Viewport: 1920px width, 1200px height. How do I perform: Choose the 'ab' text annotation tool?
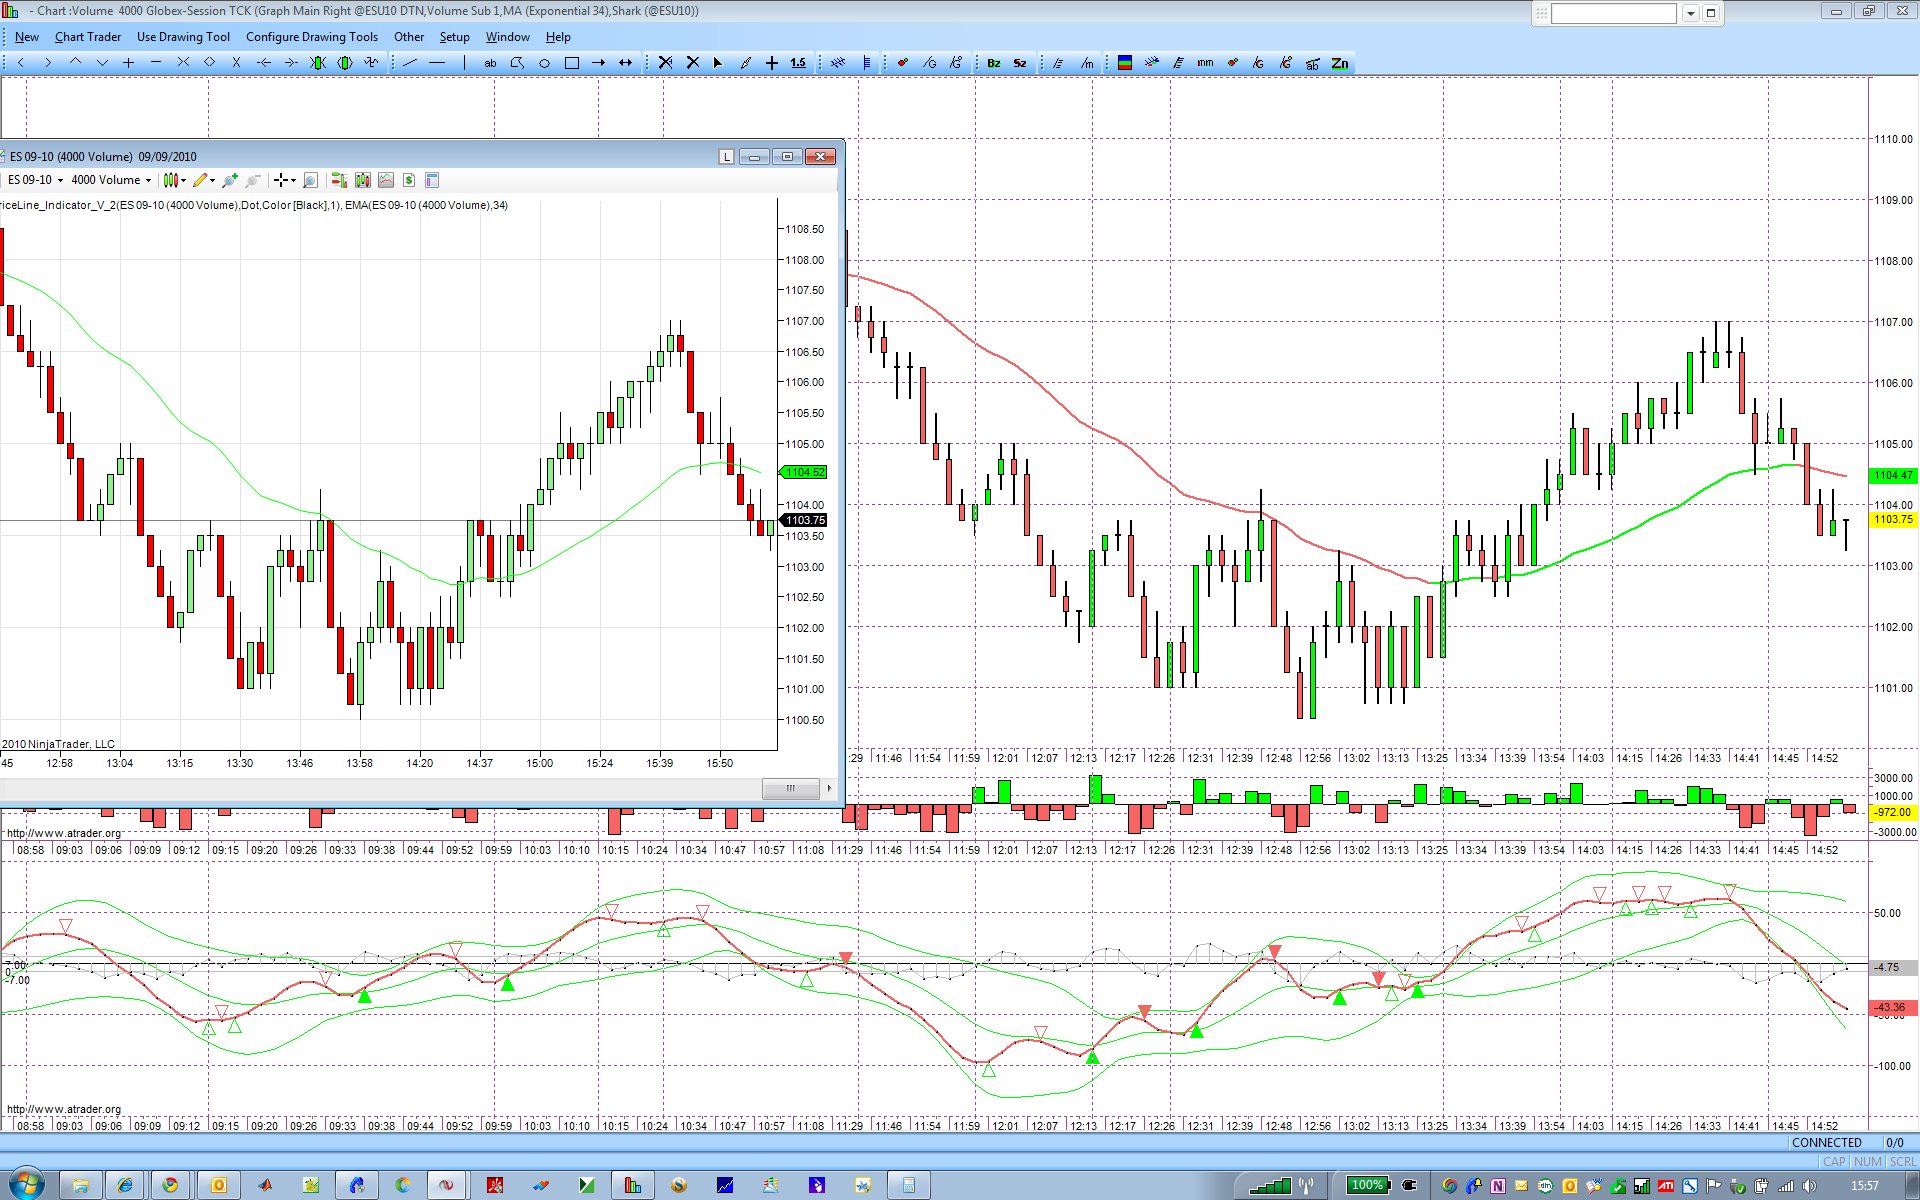click(490, 63)
